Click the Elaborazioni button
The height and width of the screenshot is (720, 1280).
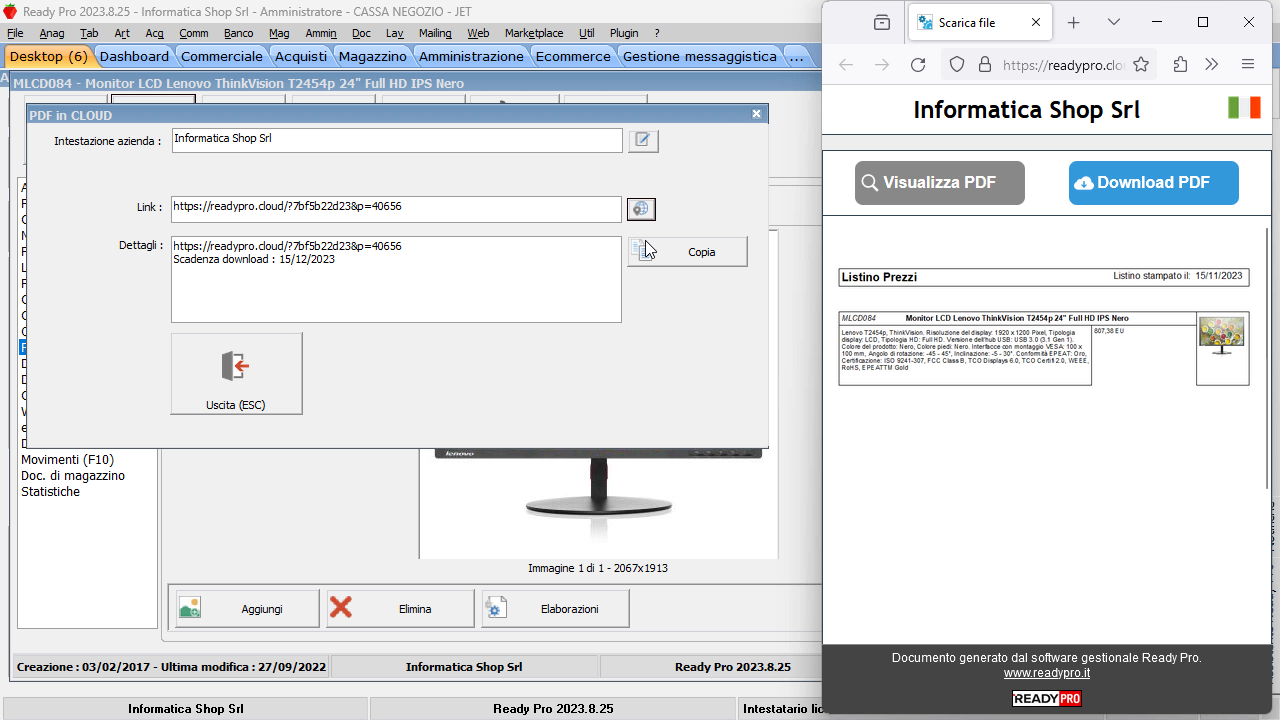(555, 608)
